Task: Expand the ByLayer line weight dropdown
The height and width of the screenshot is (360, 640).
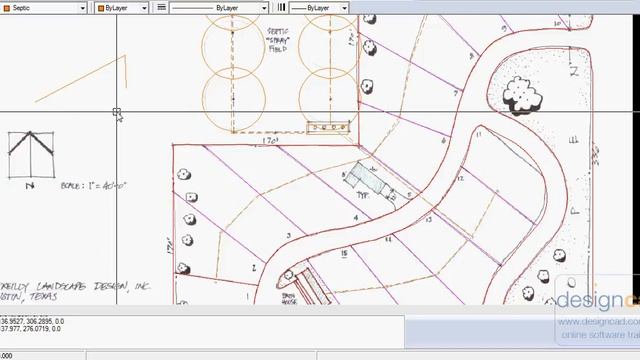Action: [x=319, y=8]
